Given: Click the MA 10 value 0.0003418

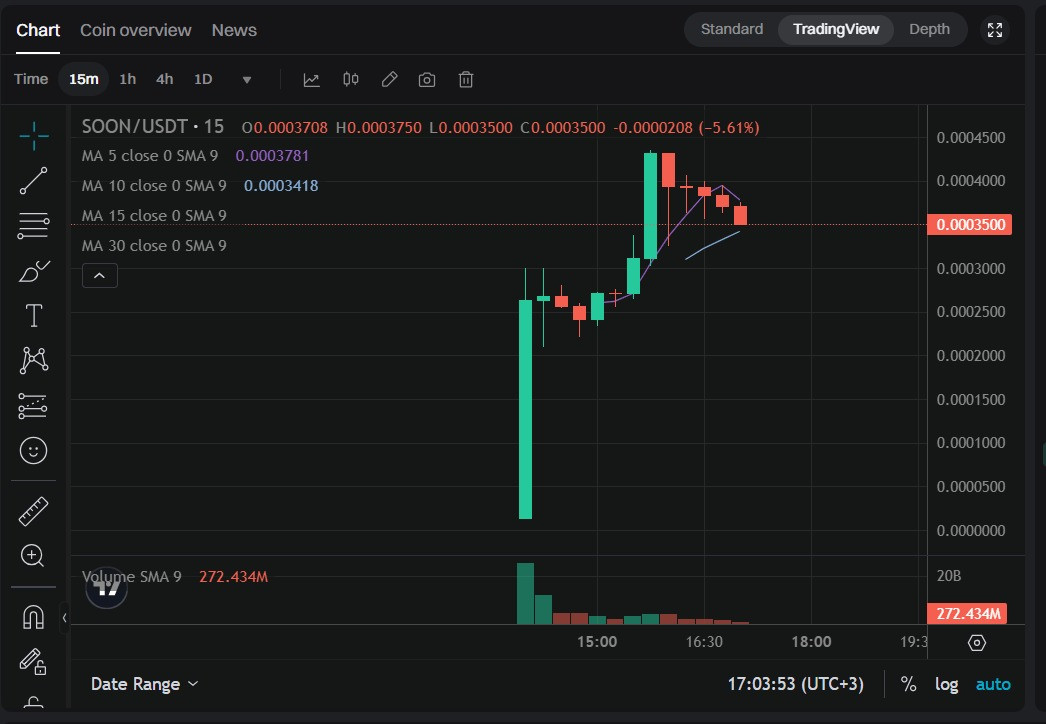Looking at the screenshot, I should (x=281, y=186).
